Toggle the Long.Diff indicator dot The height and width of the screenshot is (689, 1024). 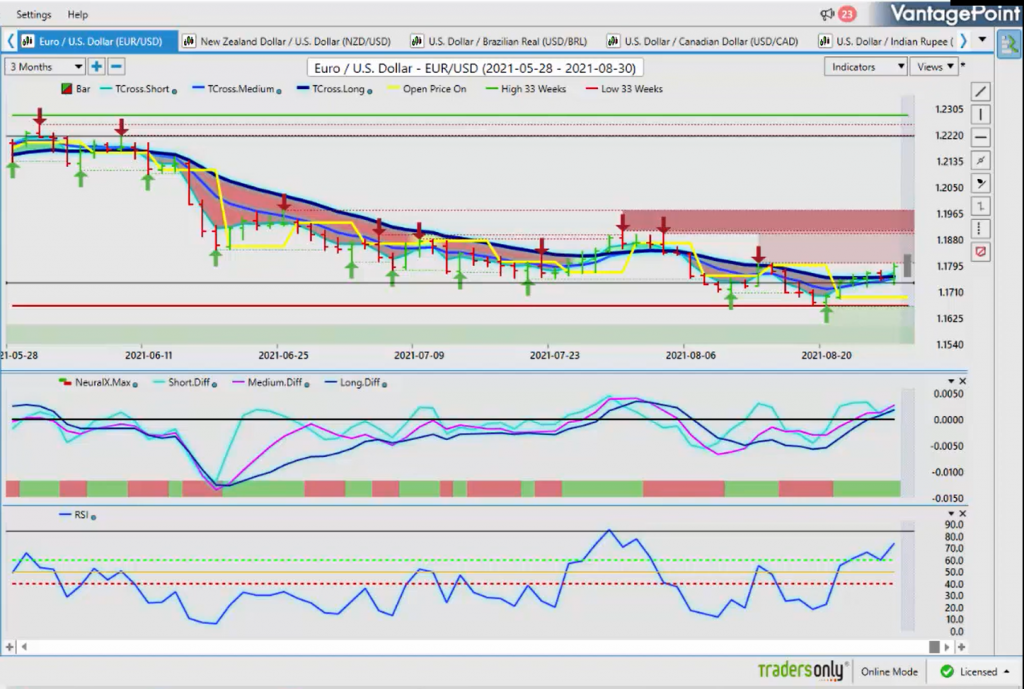pyautogui.click(x=384, y=385)
